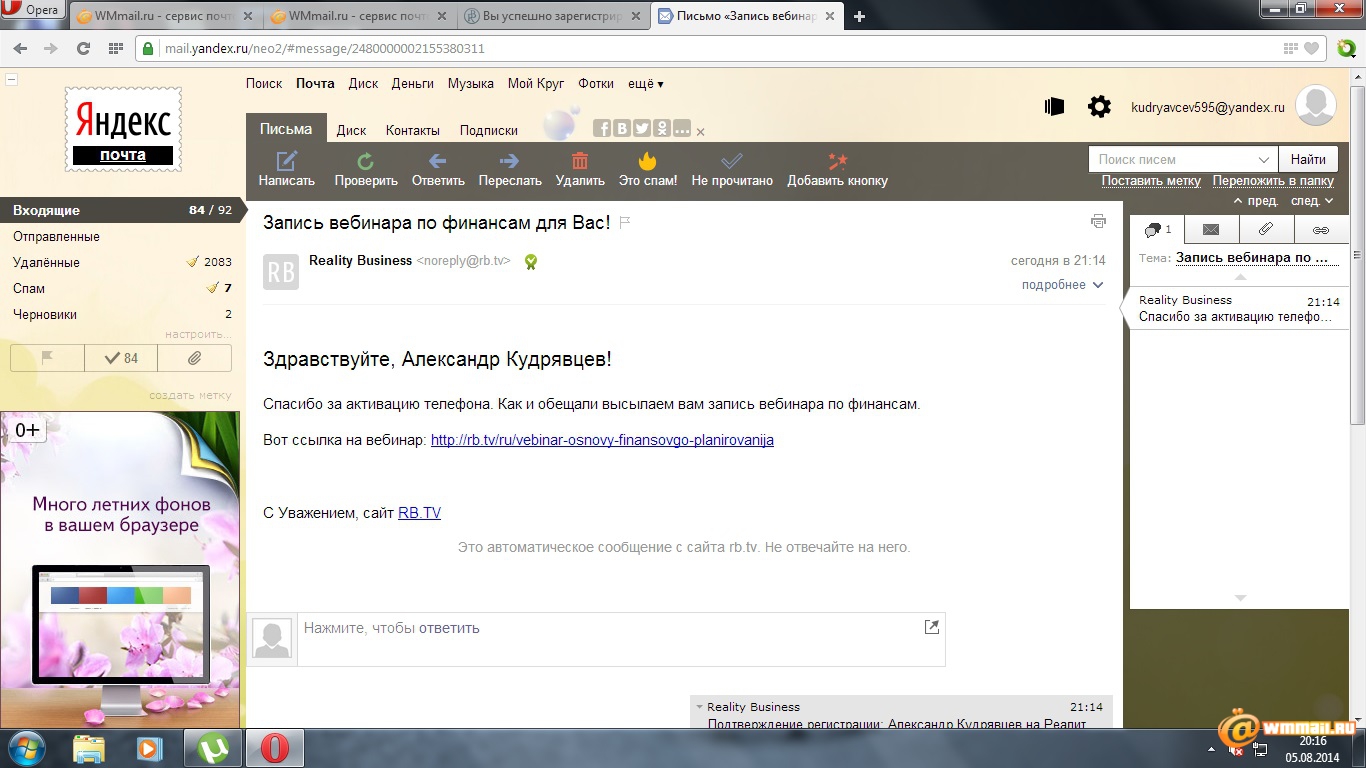Open the attachments paperclip tab in panel
1366x768 pixels.
1266,229
